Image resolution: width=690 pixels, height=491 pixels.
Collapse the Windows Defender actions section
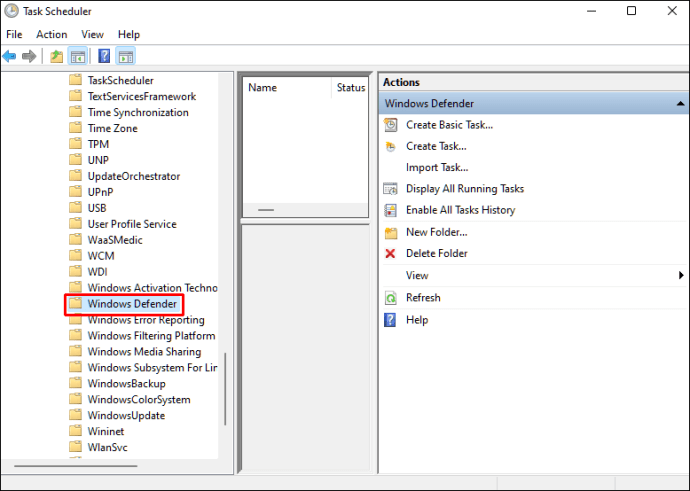coord(680,104)
